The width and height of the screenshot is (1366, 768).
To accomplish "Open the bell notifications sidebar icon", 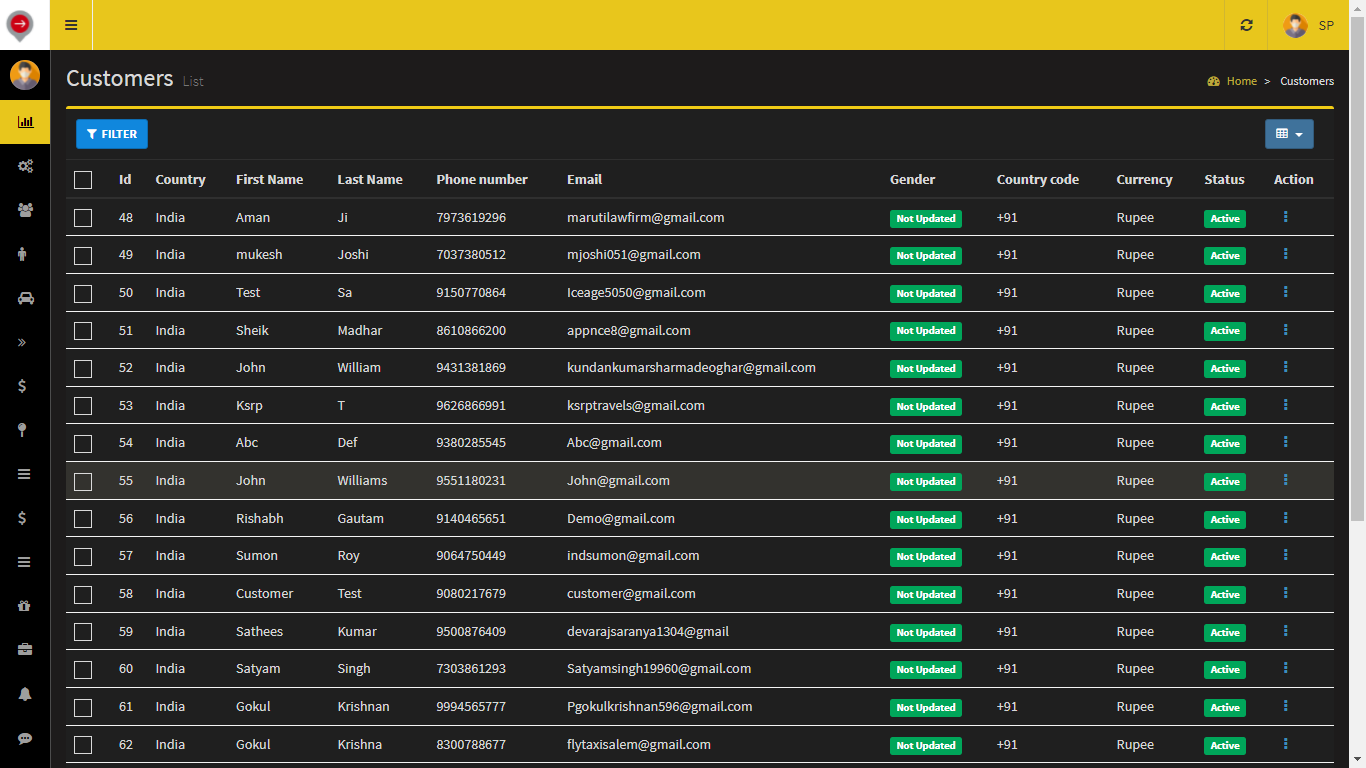I will tap(25, 694).
